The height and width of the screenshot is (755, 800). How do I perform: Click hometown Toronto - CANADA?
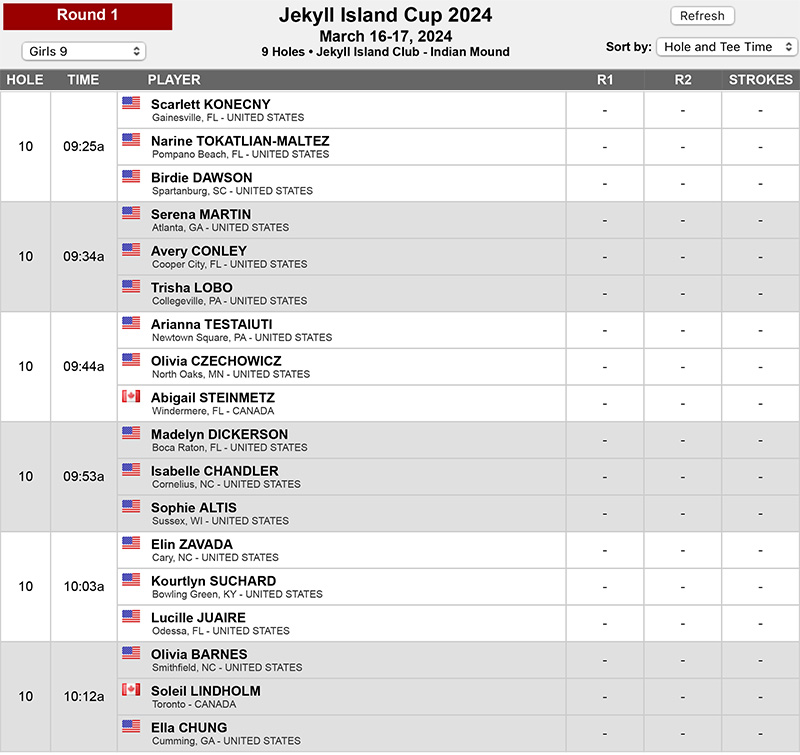[194, 704]
